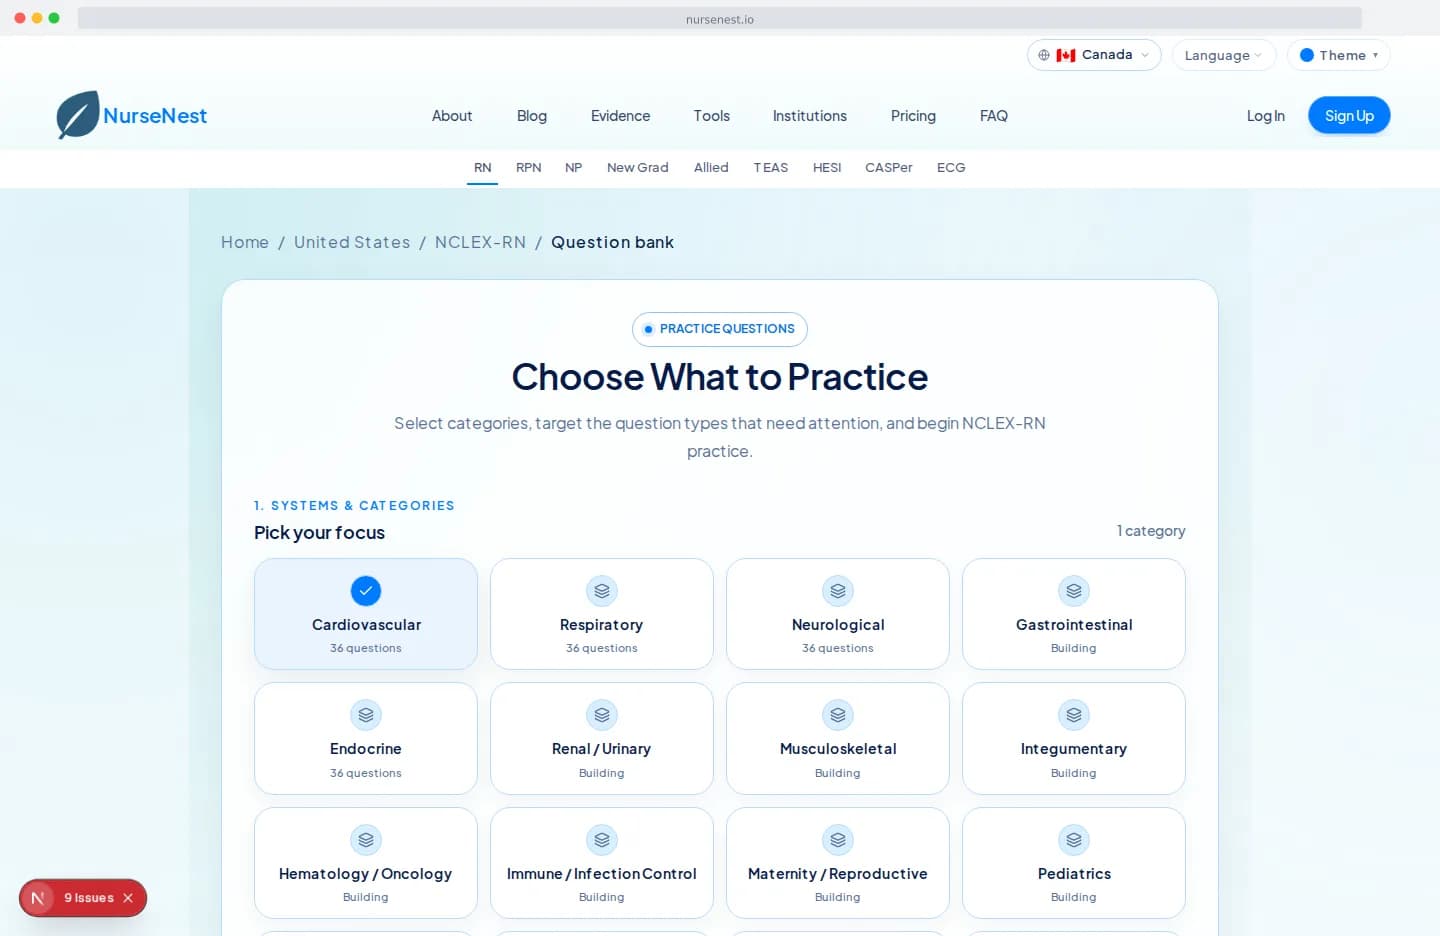
Task: Click the globe icon beside Canada
Action: (x=1044, y=55)
